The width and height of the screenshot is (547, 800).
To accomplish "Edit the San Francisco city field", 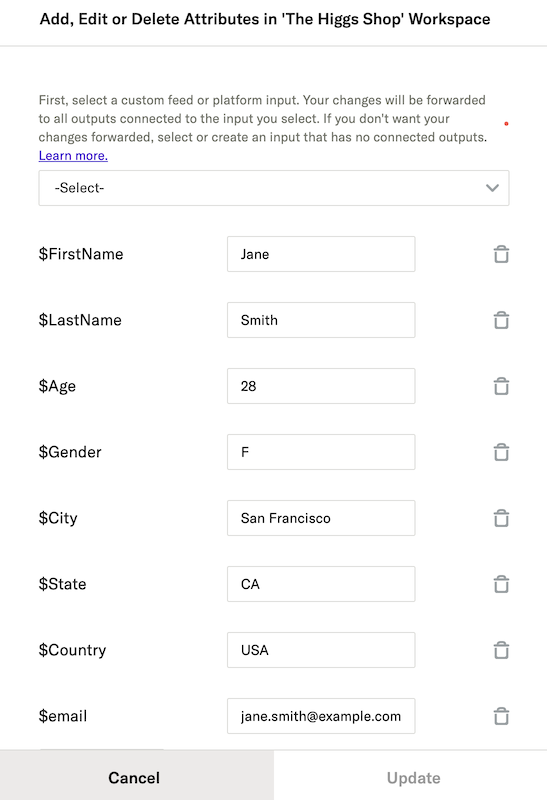I will [321, 518].
